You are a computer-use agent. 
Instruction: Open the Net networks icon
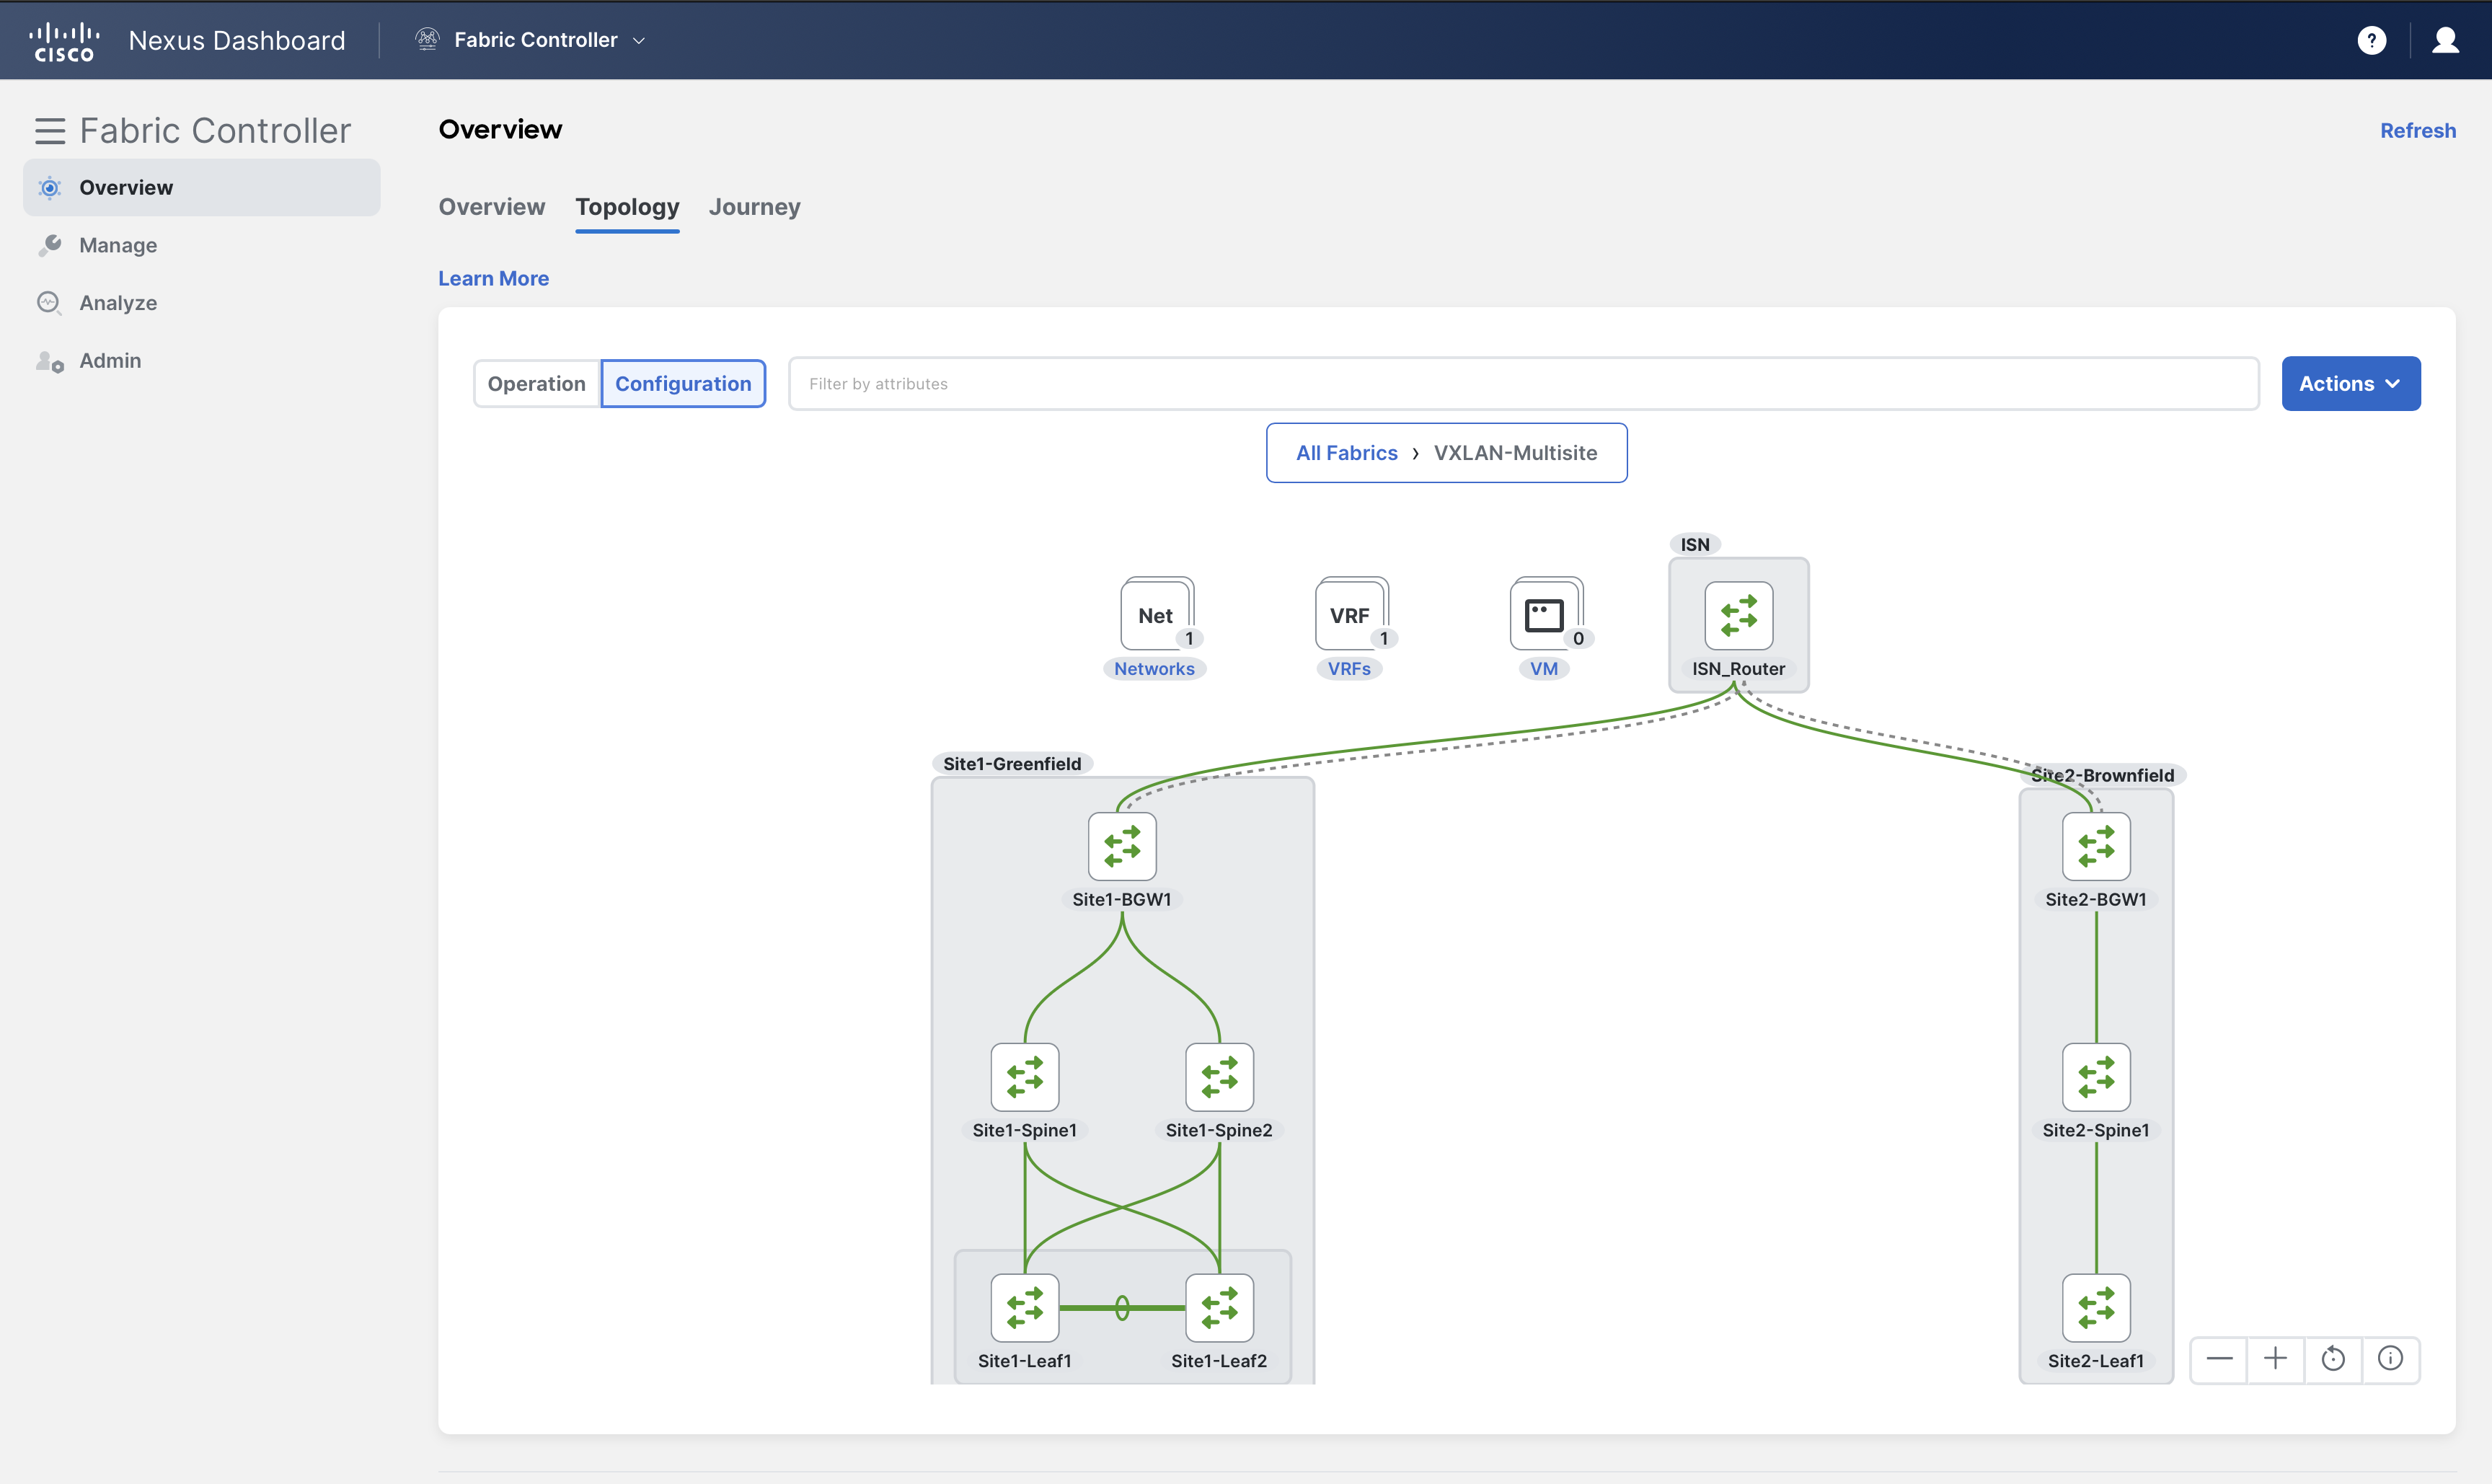tap(1157, 614)
